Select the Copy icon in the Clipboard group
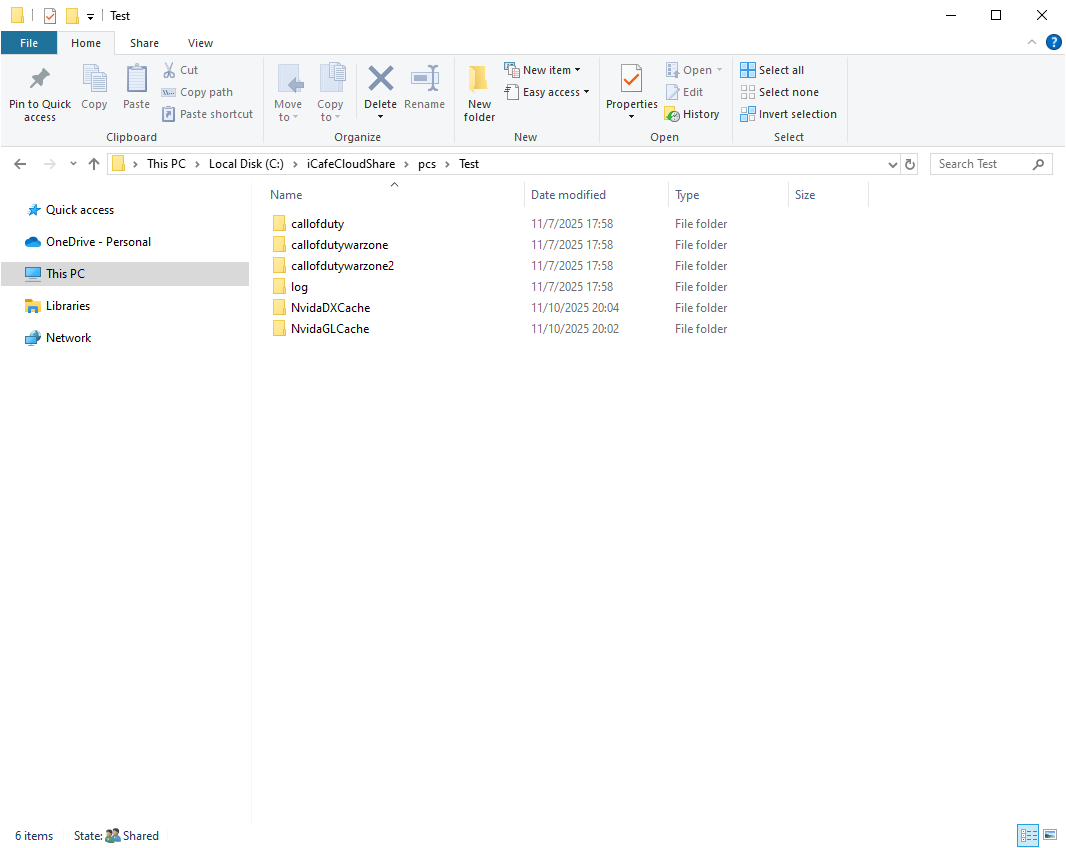 [x=94, y=88]
